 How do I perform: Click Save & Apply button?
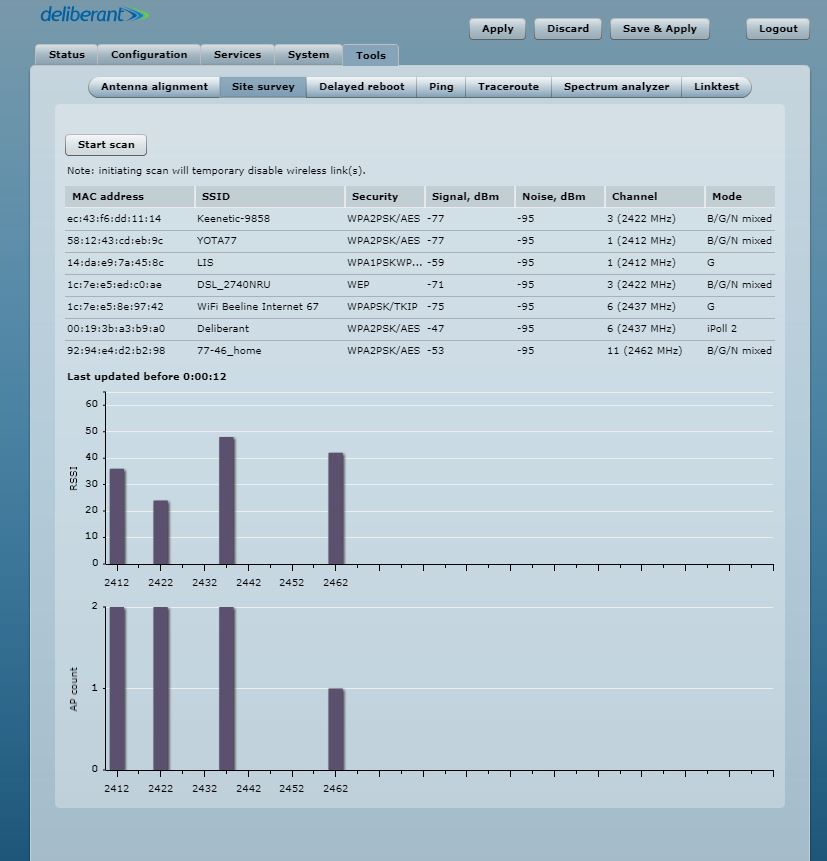(x=659, y=29)
